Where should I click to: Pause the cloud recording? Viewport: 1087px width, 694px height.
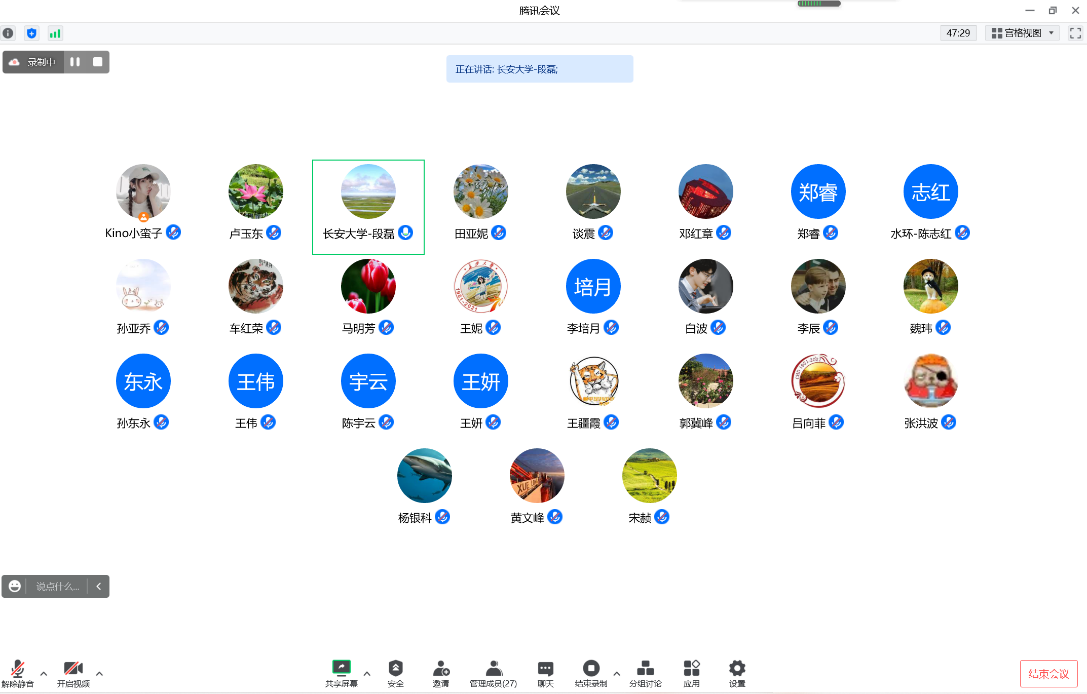point(75,62)
